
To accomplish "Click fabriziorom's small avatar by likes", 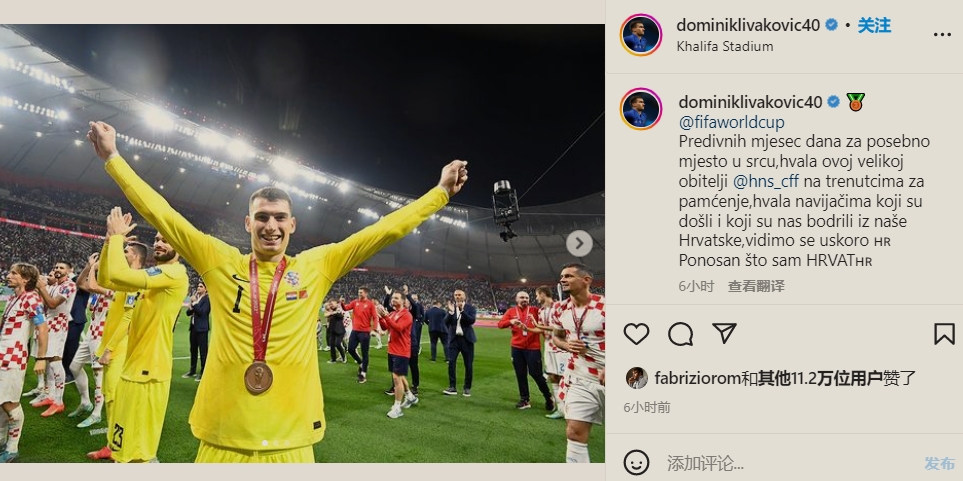I will coord(636,378).
